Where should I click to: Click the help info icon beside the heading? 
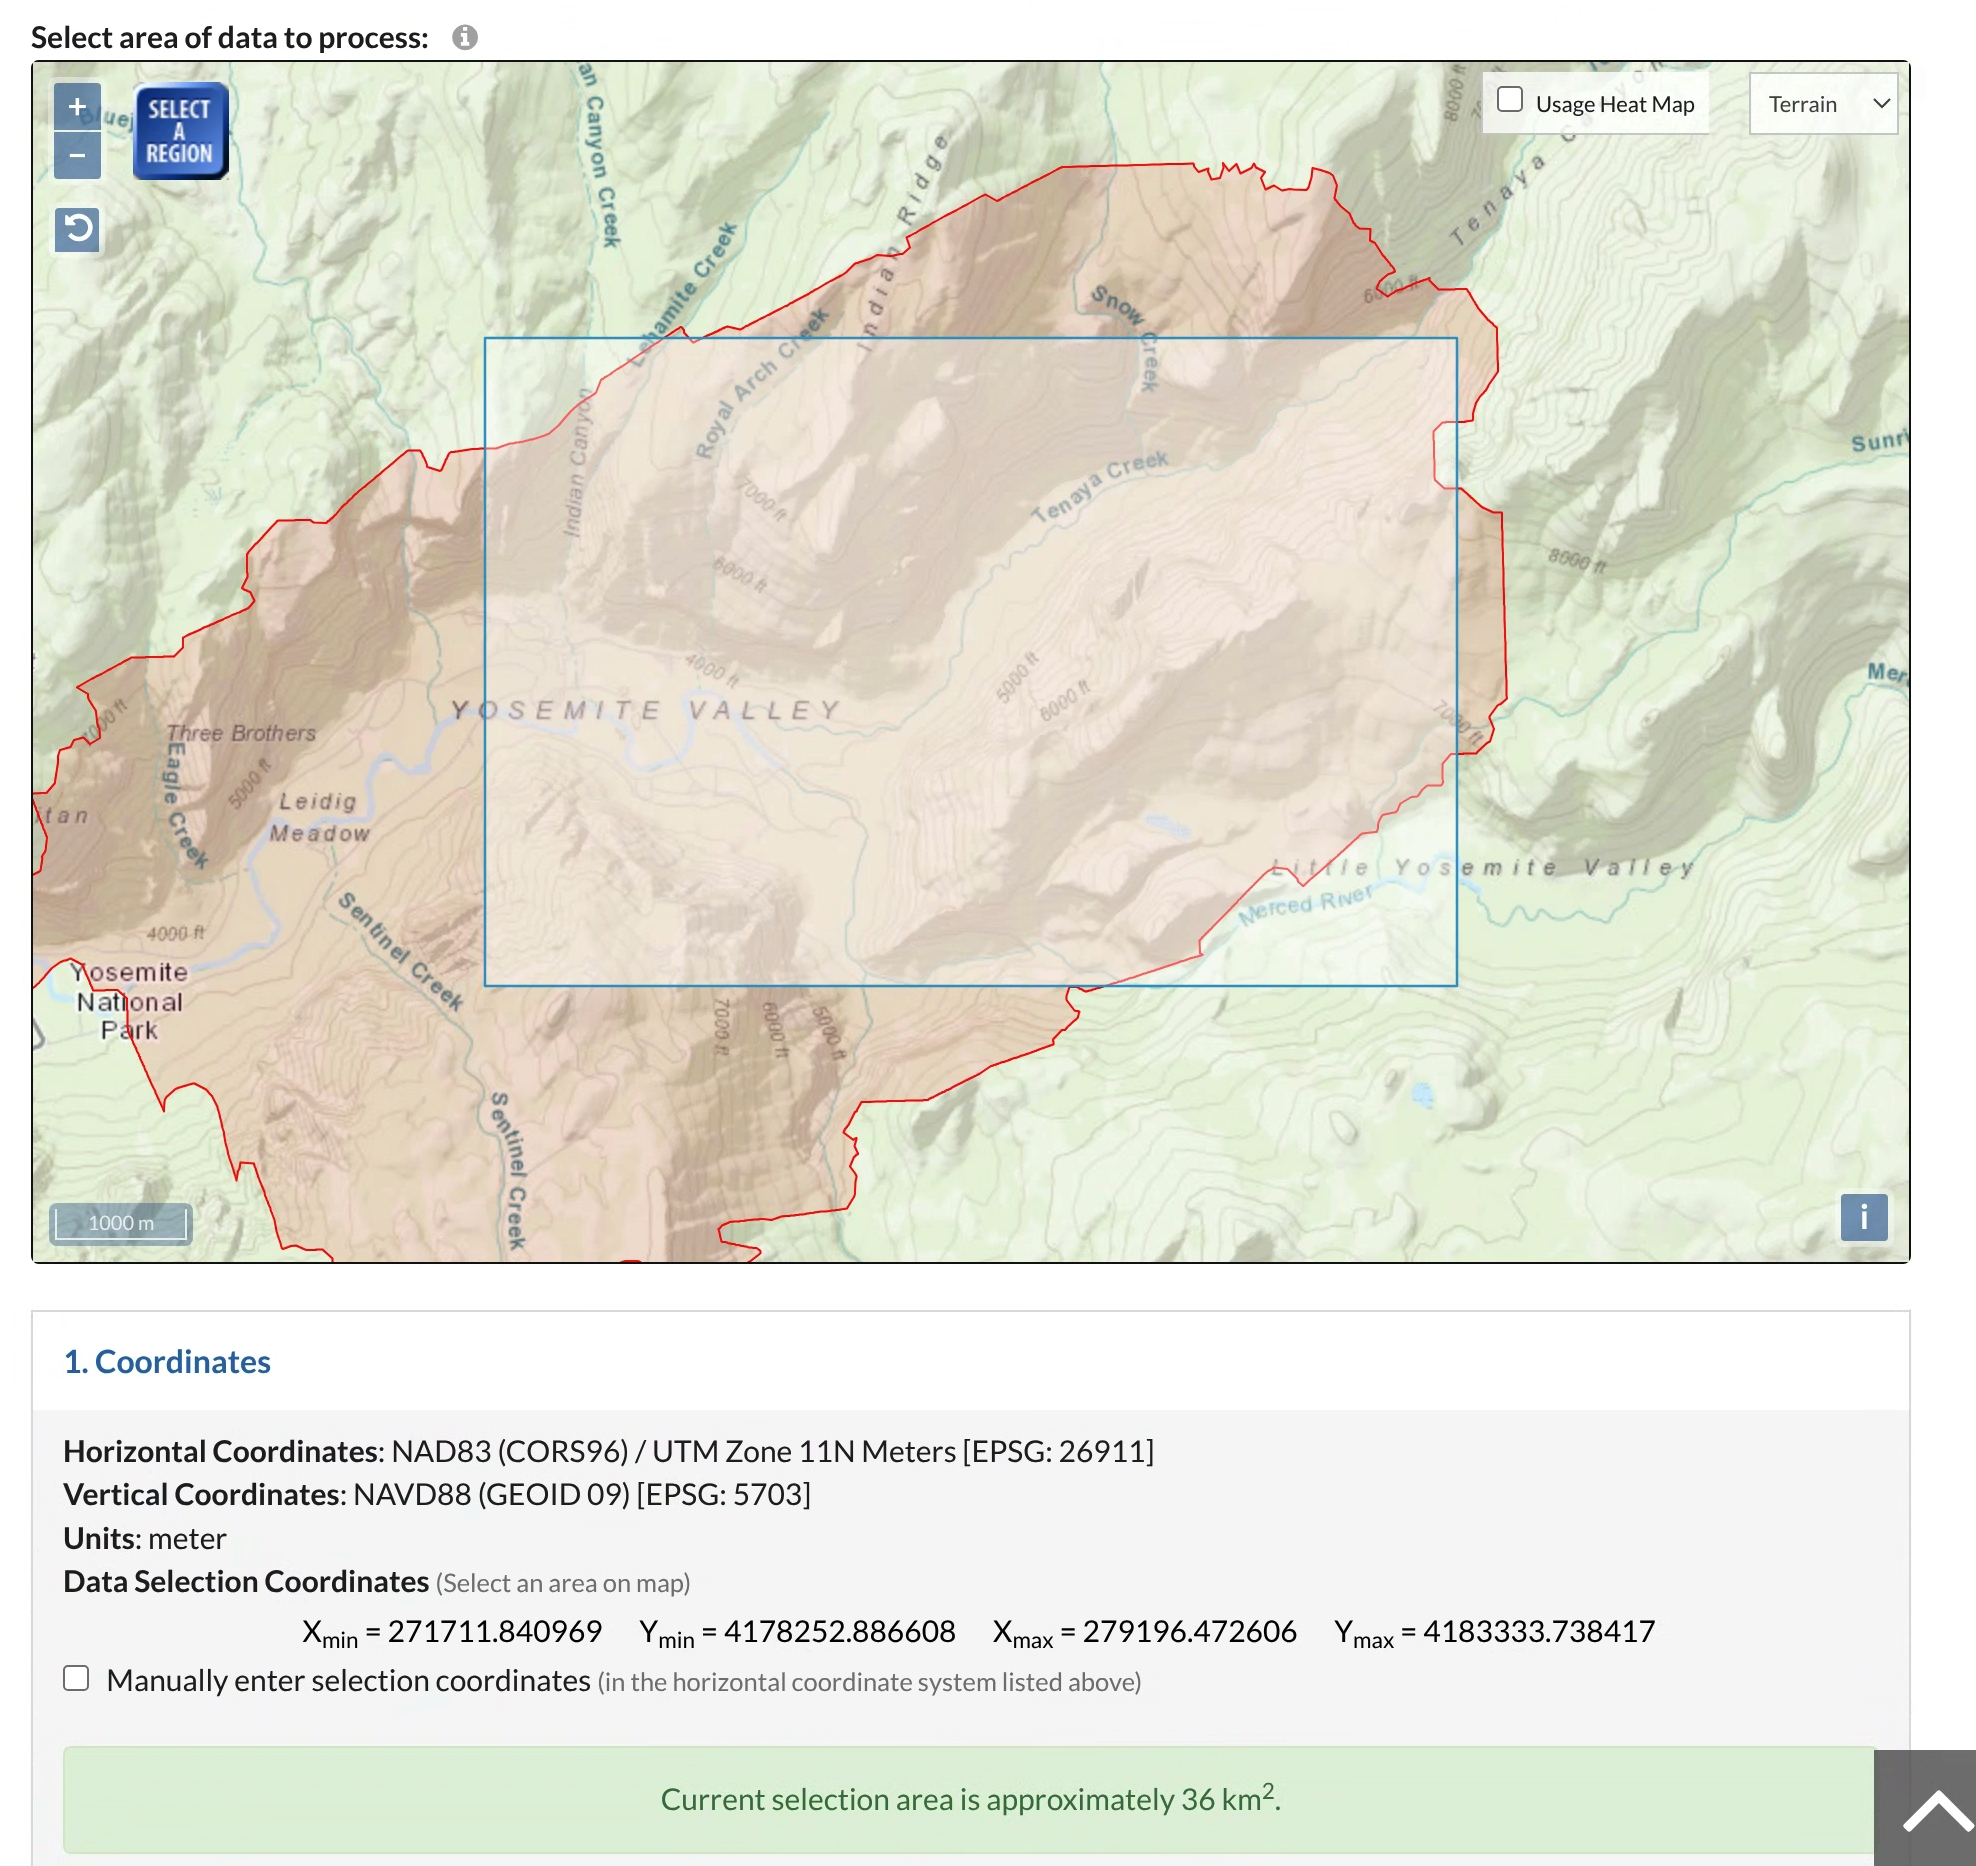coord(464,37)
